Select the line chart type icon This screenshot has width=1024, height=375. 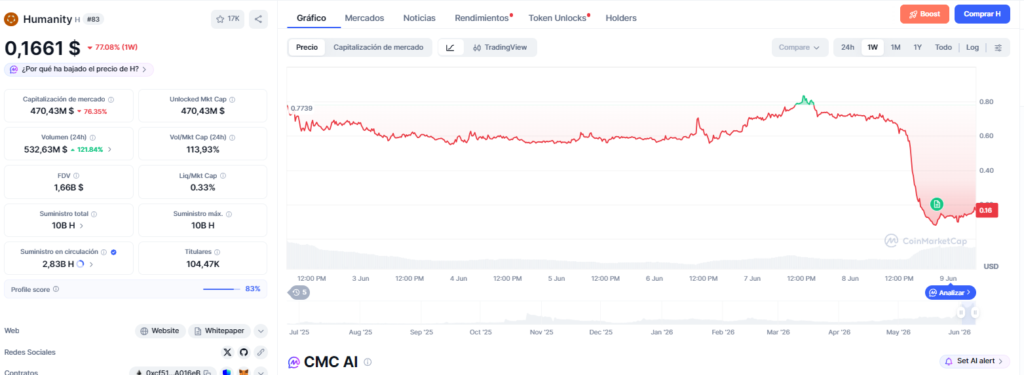[451, 47]
